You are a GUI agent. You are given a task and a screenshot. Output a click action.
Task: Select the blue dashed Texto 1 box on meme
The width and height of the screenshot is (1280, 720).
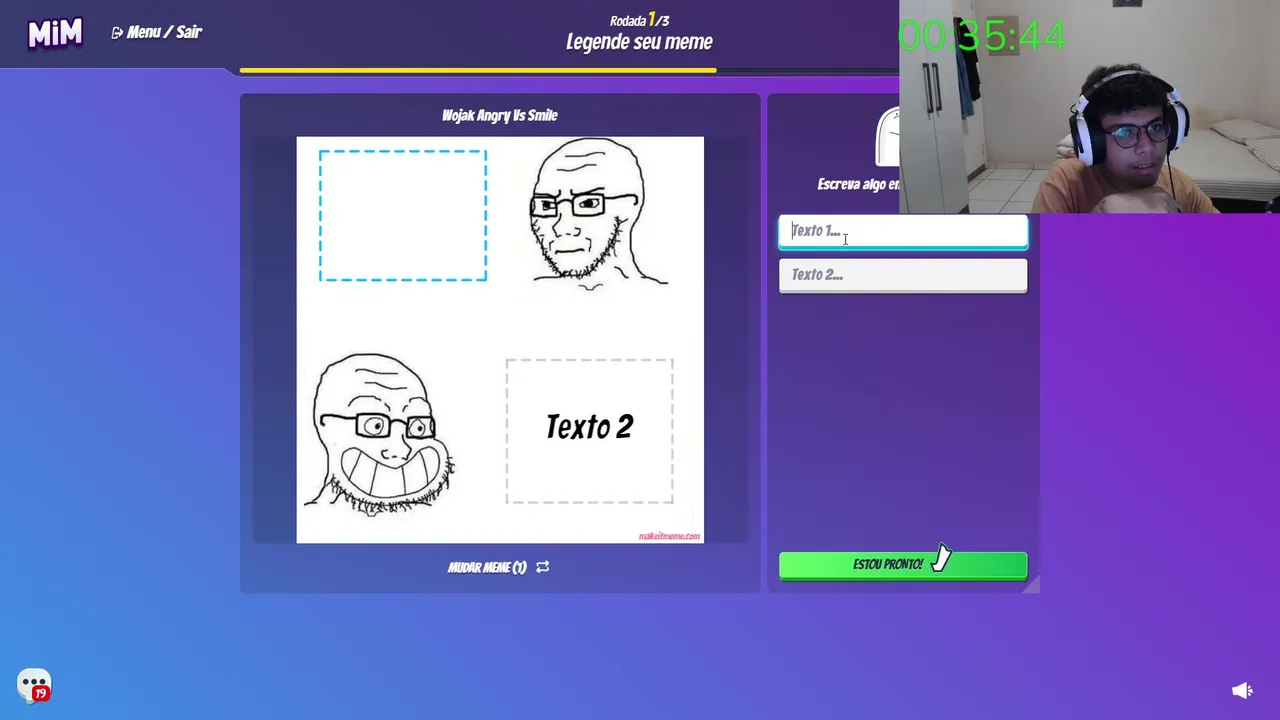[x=403, y=215]
